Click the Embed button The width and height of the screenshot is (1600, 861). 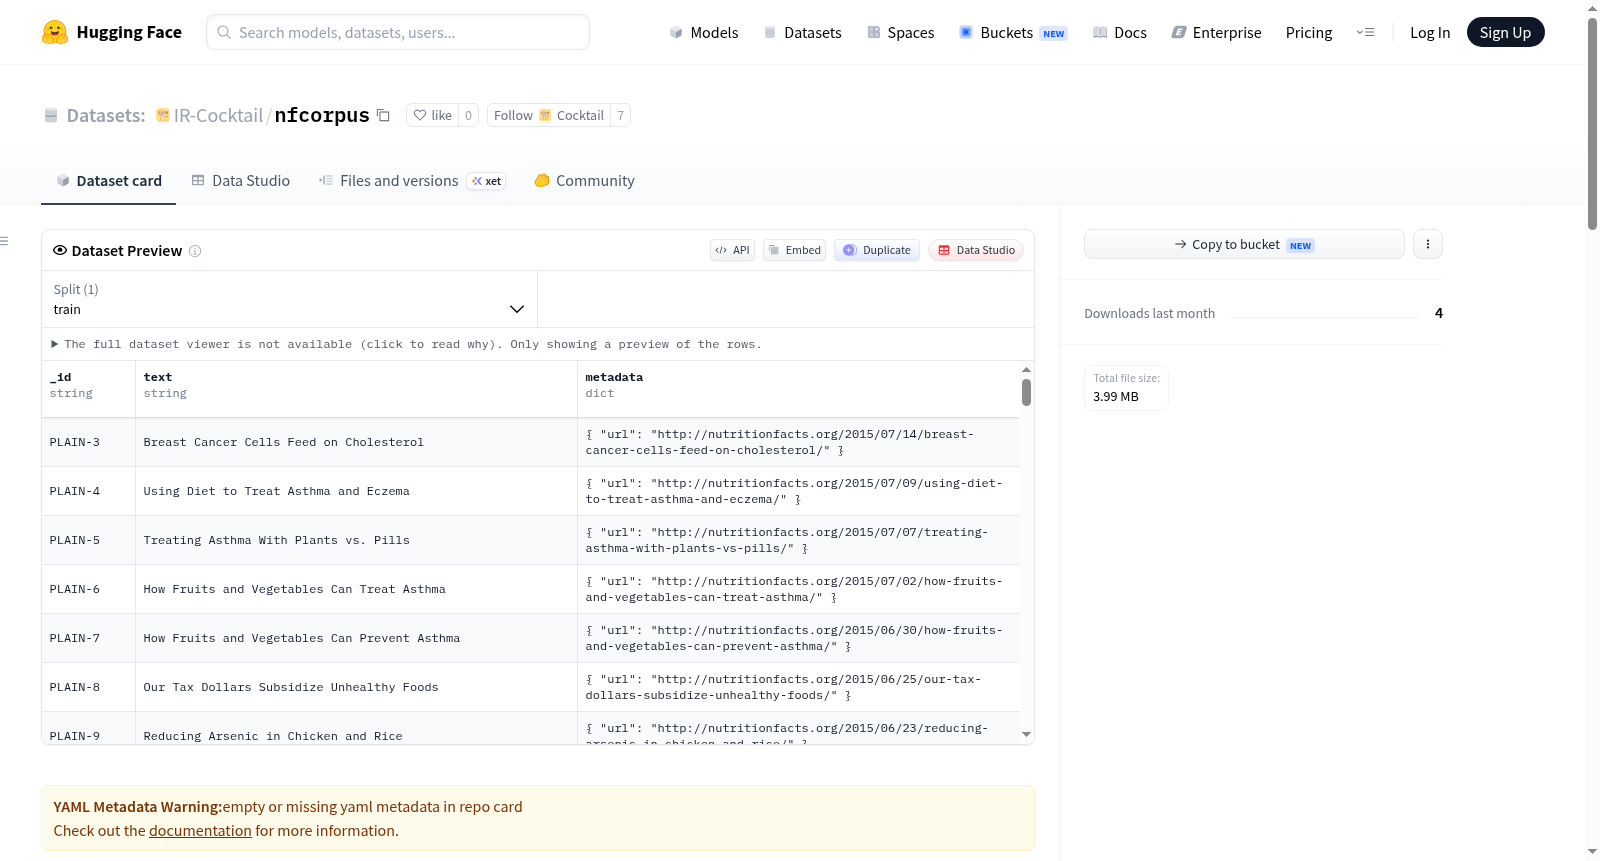794,250
